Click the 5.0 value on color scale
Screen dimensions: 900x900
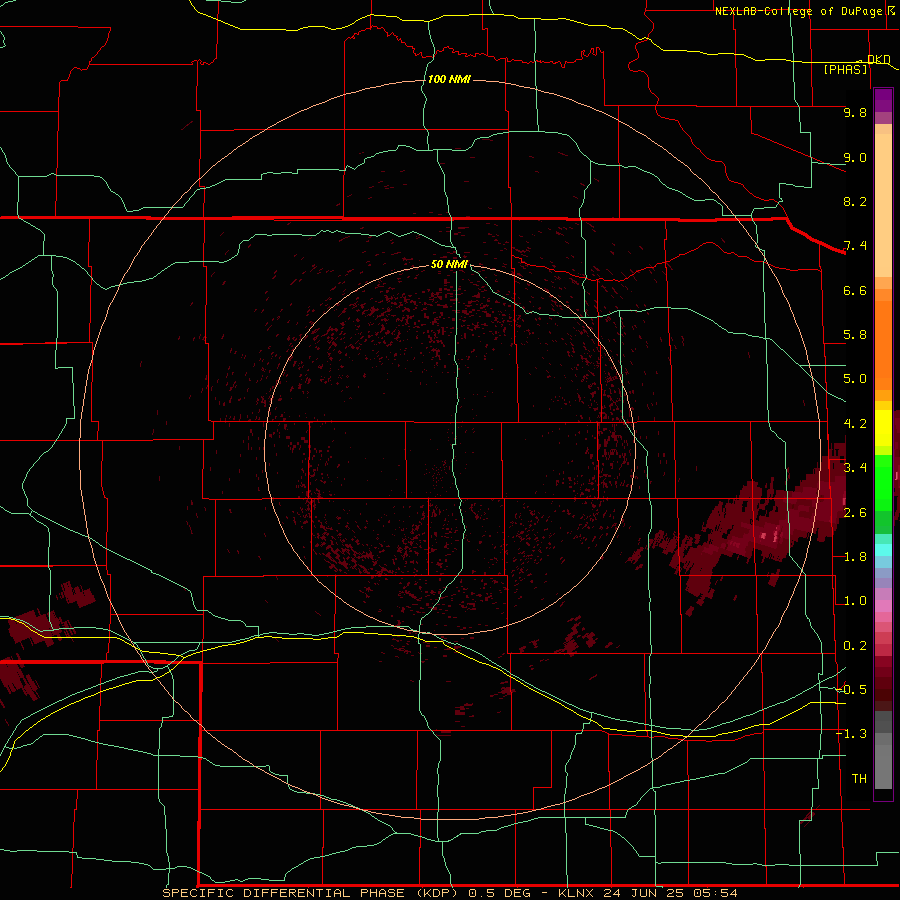[855, 379]
